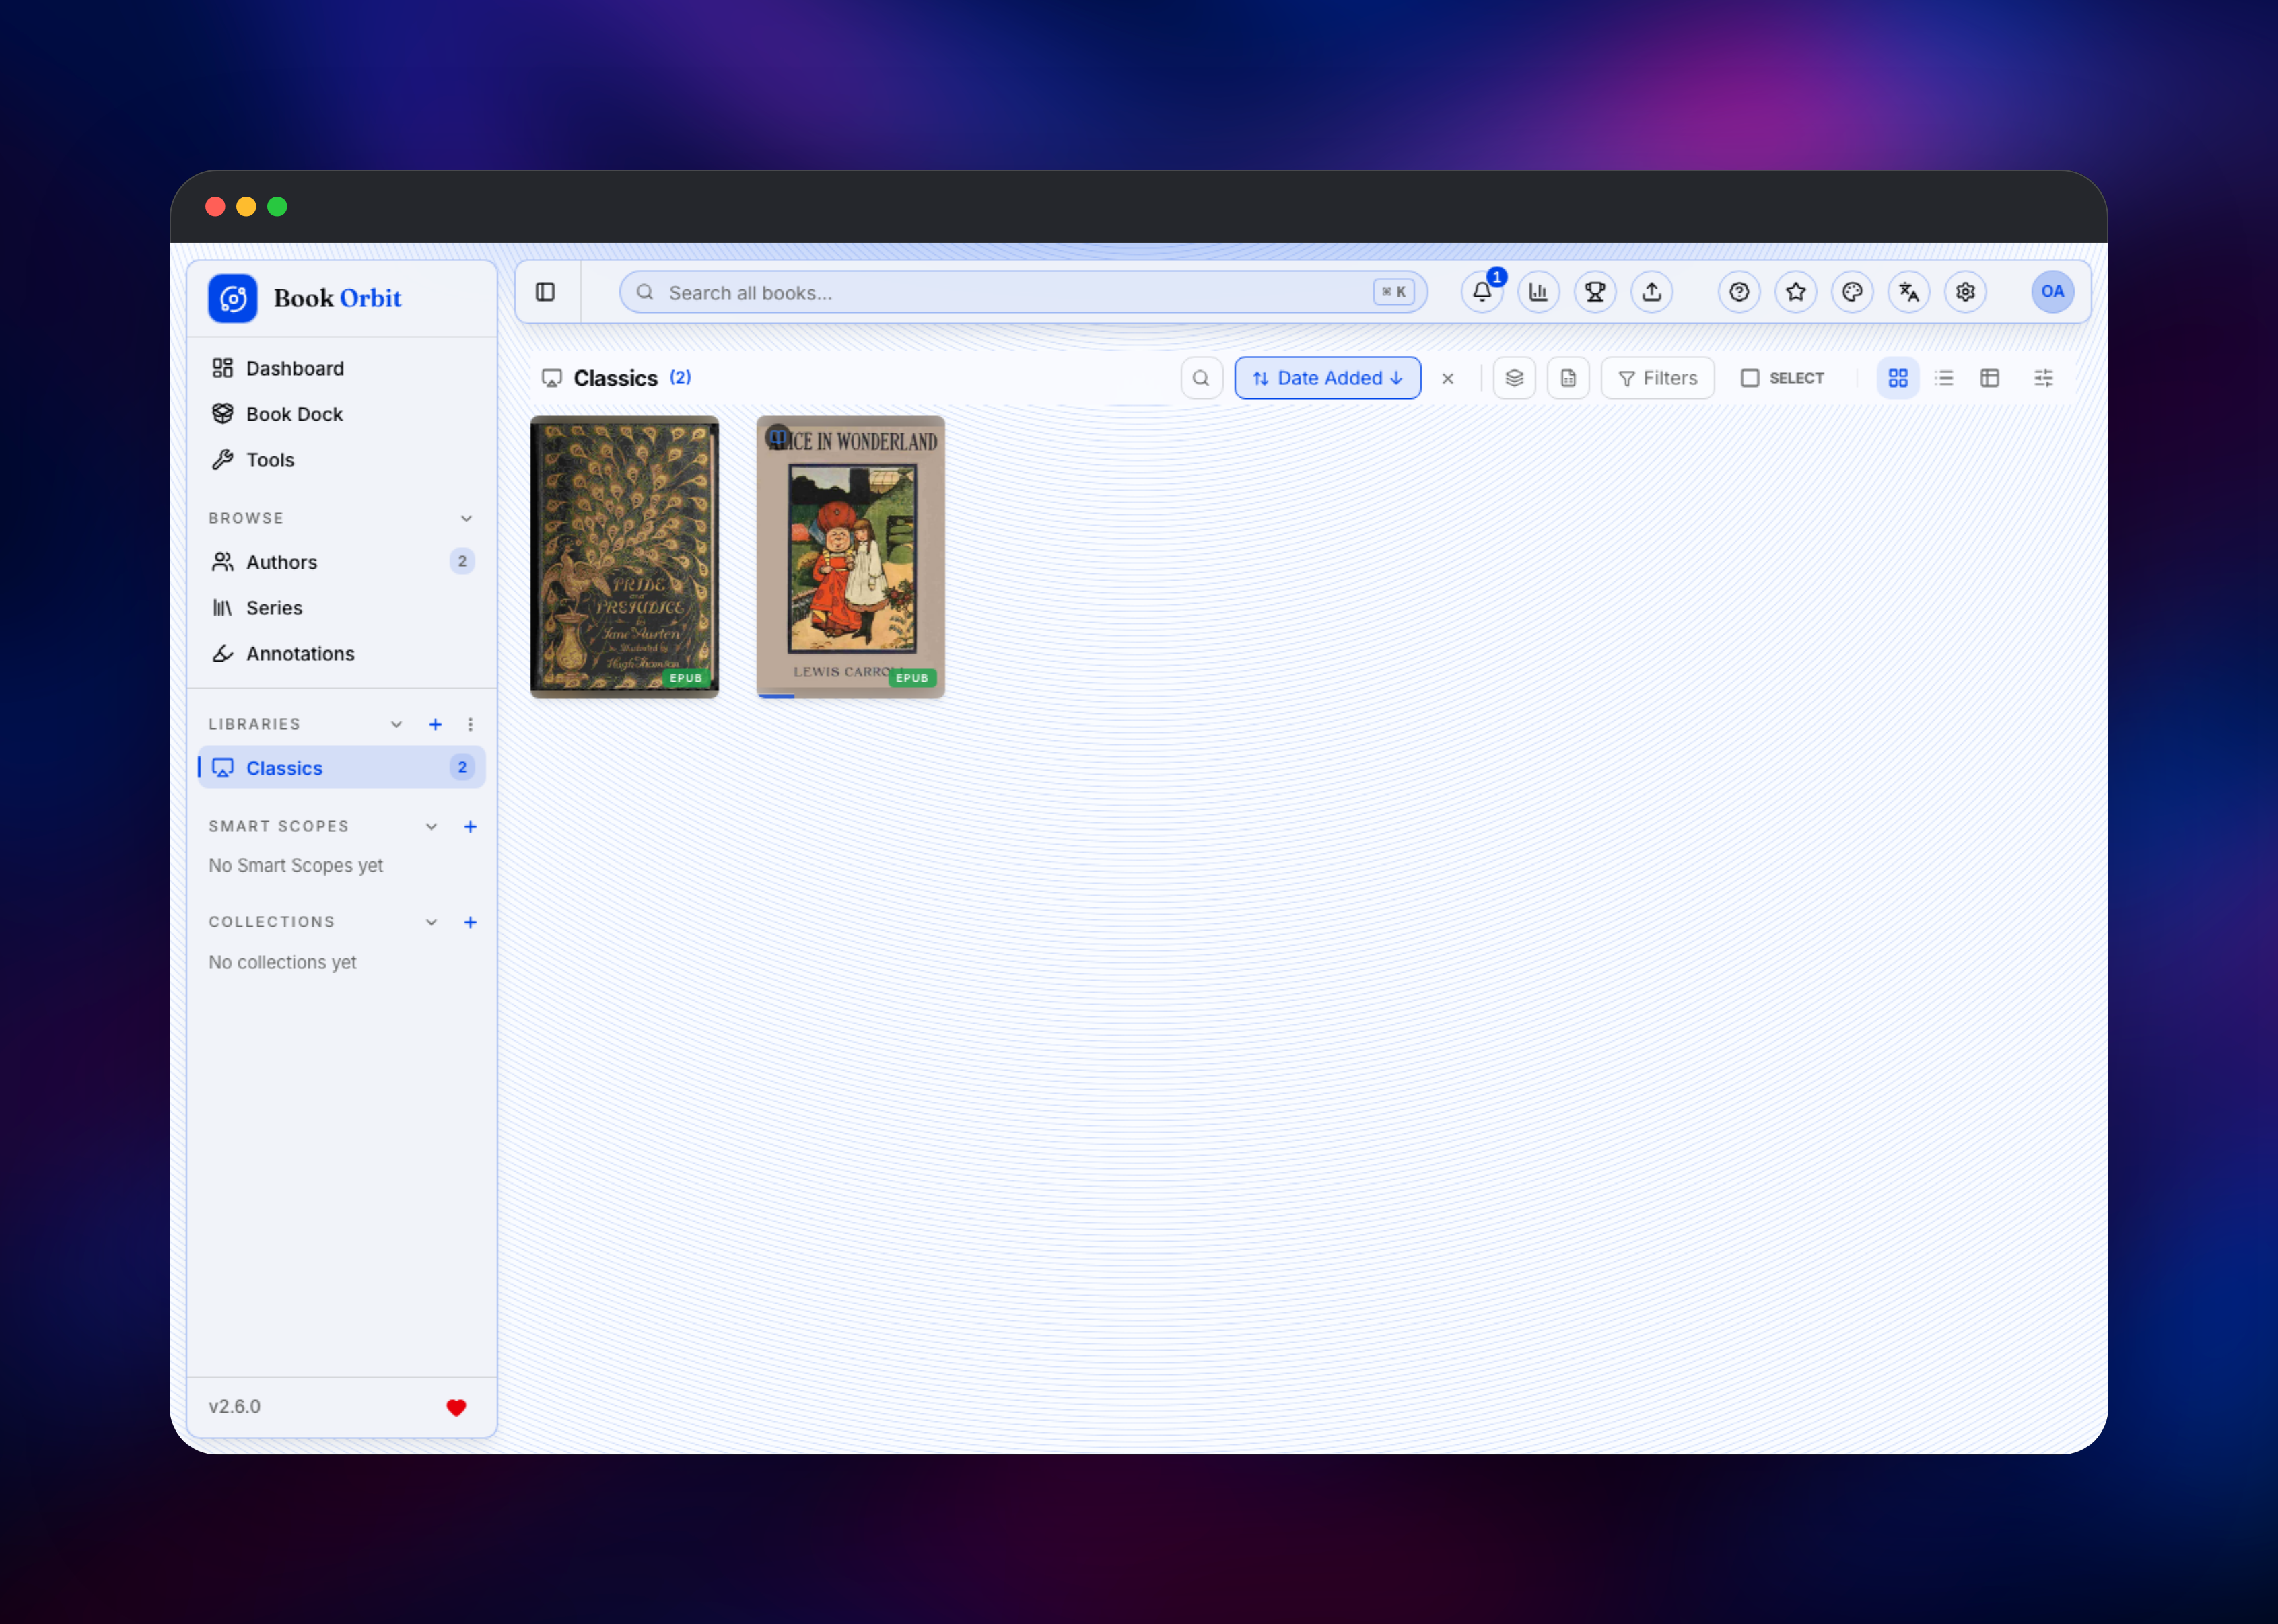Click the bookmark badge on Alice cover
Screen dimensions: 2278x1624
click(x=778, y=437)
